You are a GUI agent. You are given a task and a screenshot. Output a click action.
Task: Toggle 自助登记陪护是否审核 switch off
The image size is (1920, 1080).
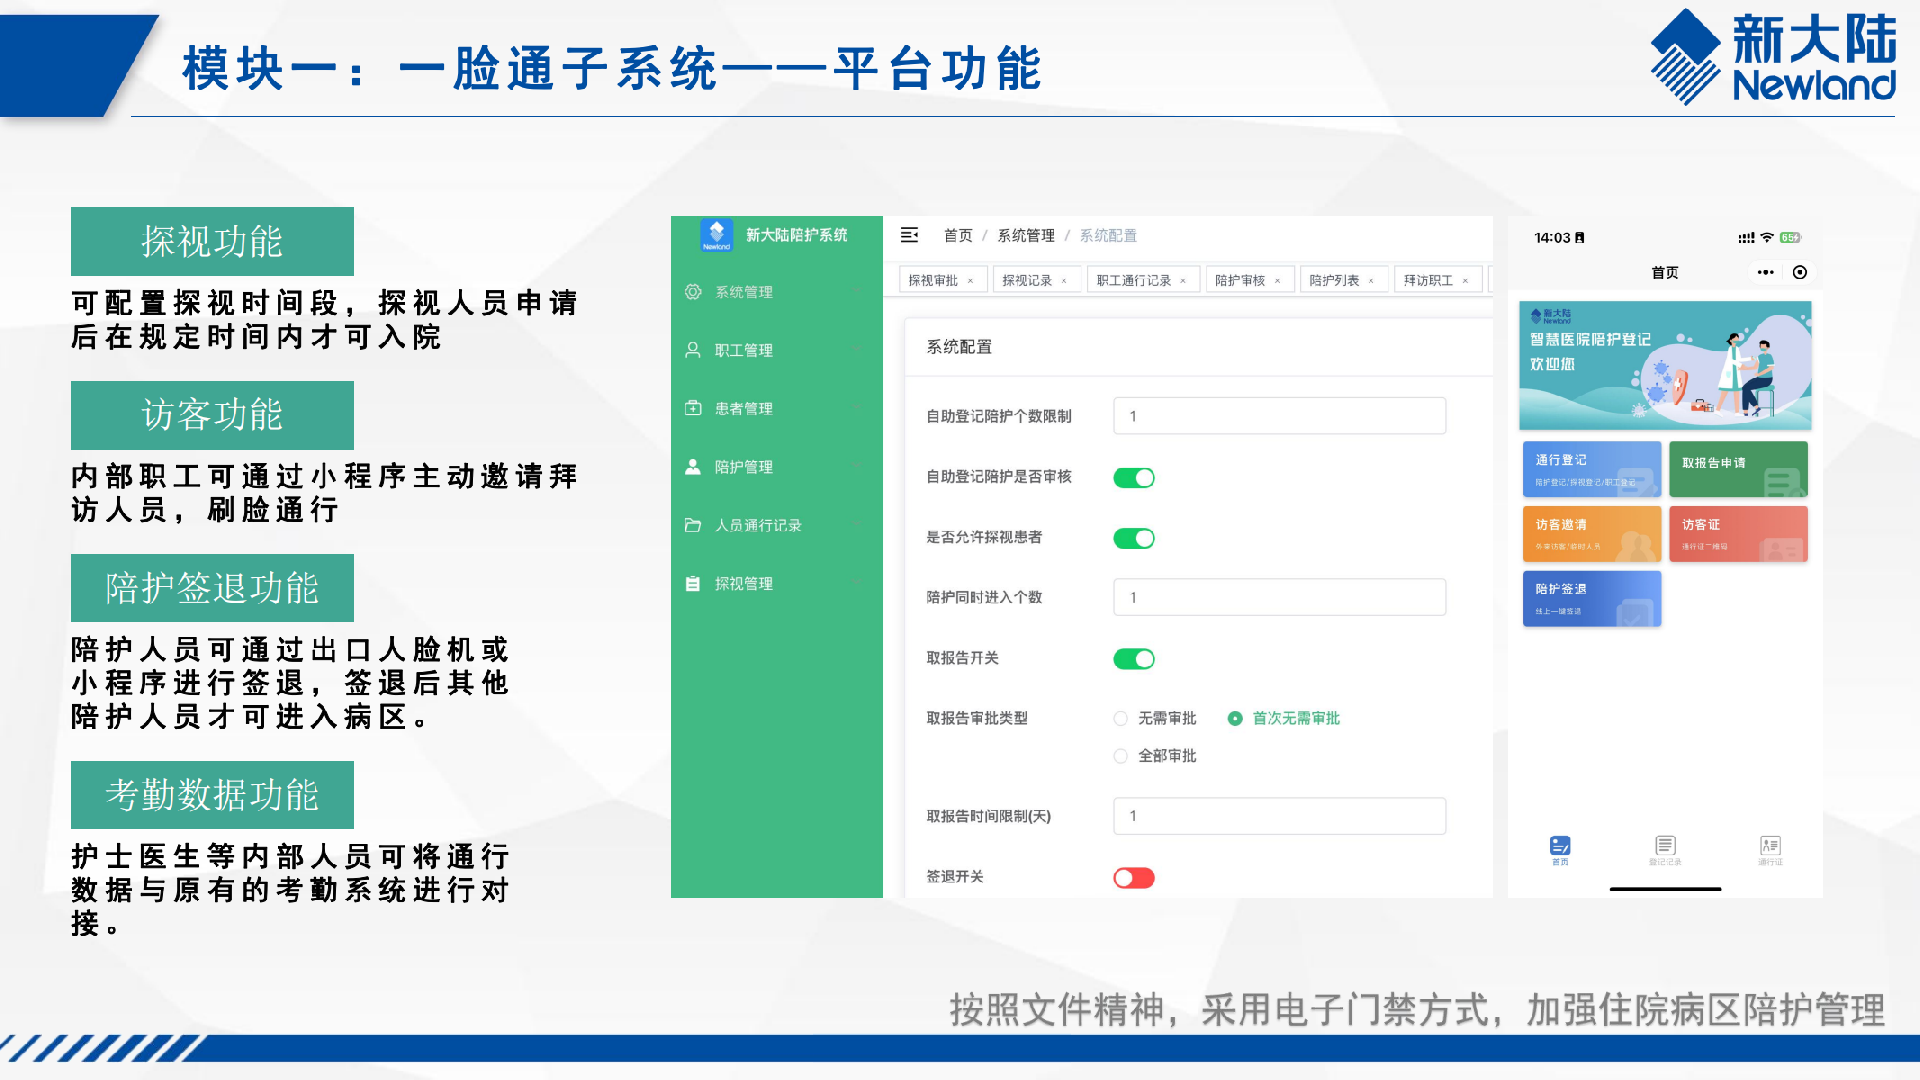click(1134, 478)
